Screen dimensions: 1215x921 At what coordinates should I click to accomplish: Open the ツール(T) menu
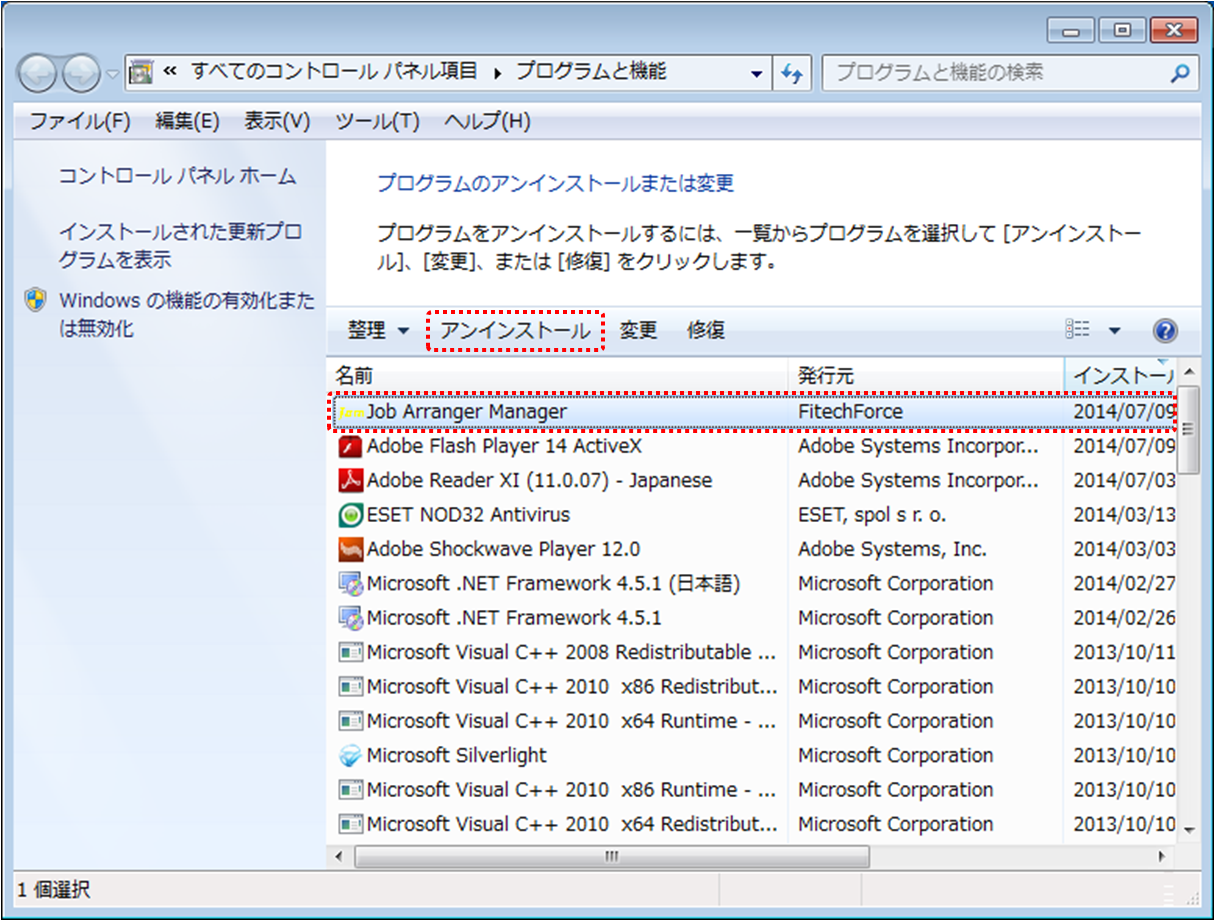(377, 122)
